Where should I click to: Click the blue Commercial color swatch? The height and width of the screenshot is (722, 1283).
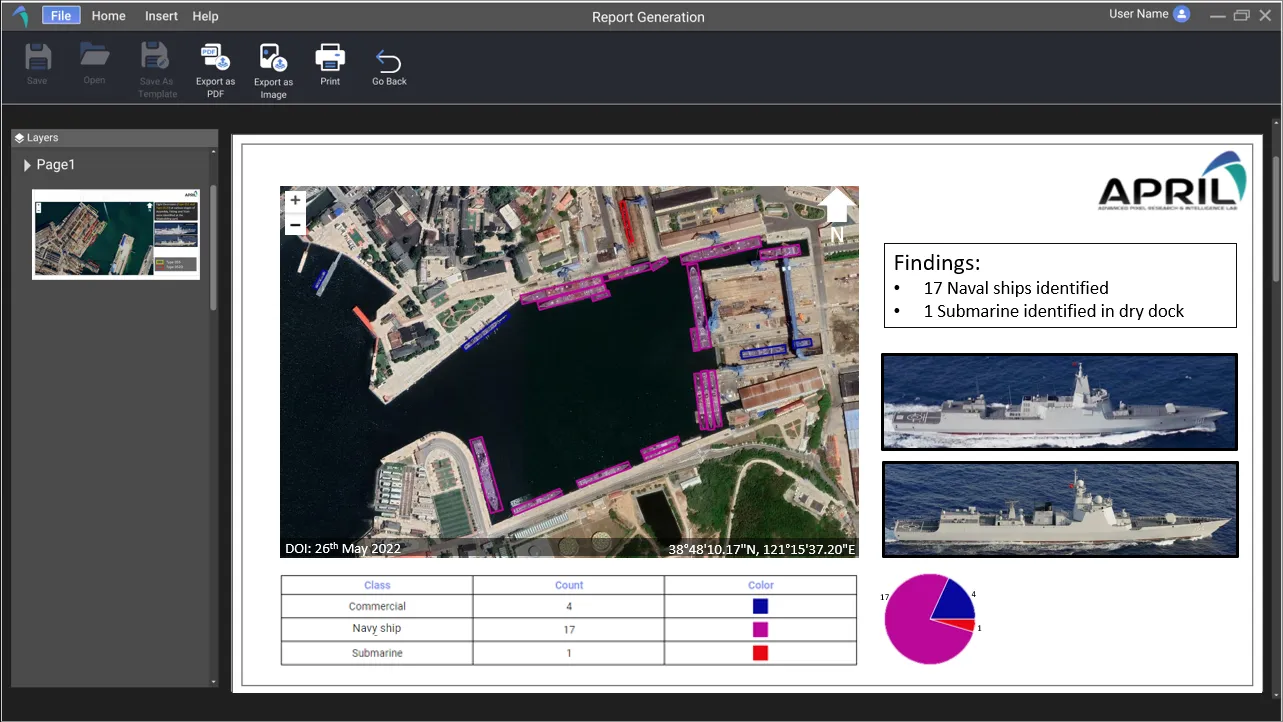click(x=760, y=606)
